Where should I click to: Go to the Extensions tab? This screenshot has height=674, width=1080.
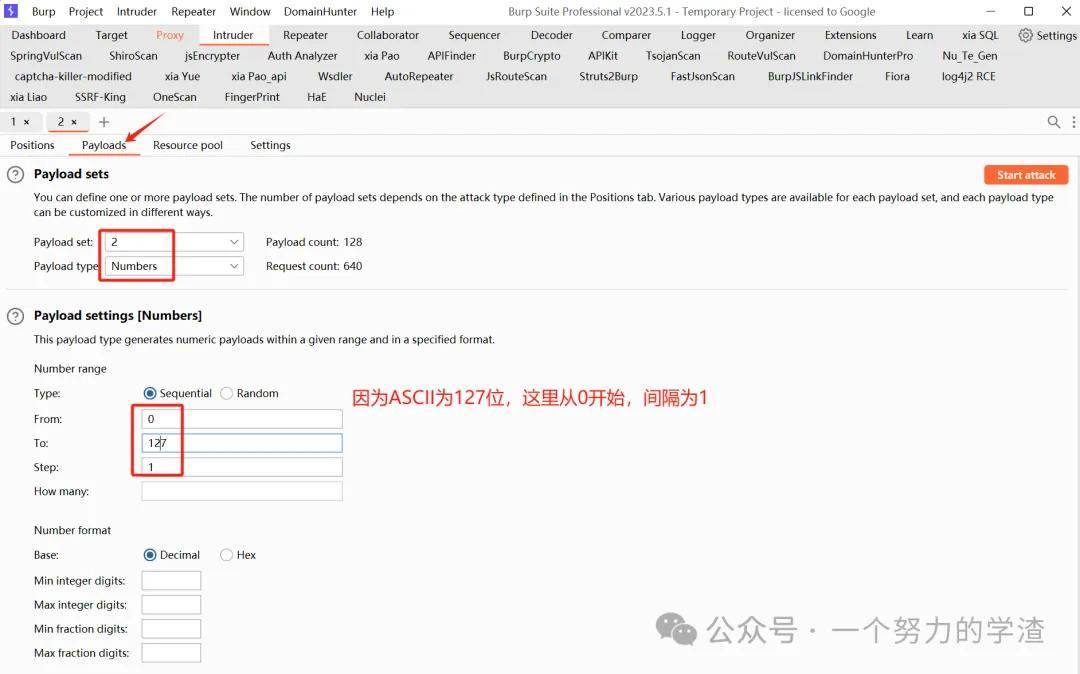(x=851, y=35)
